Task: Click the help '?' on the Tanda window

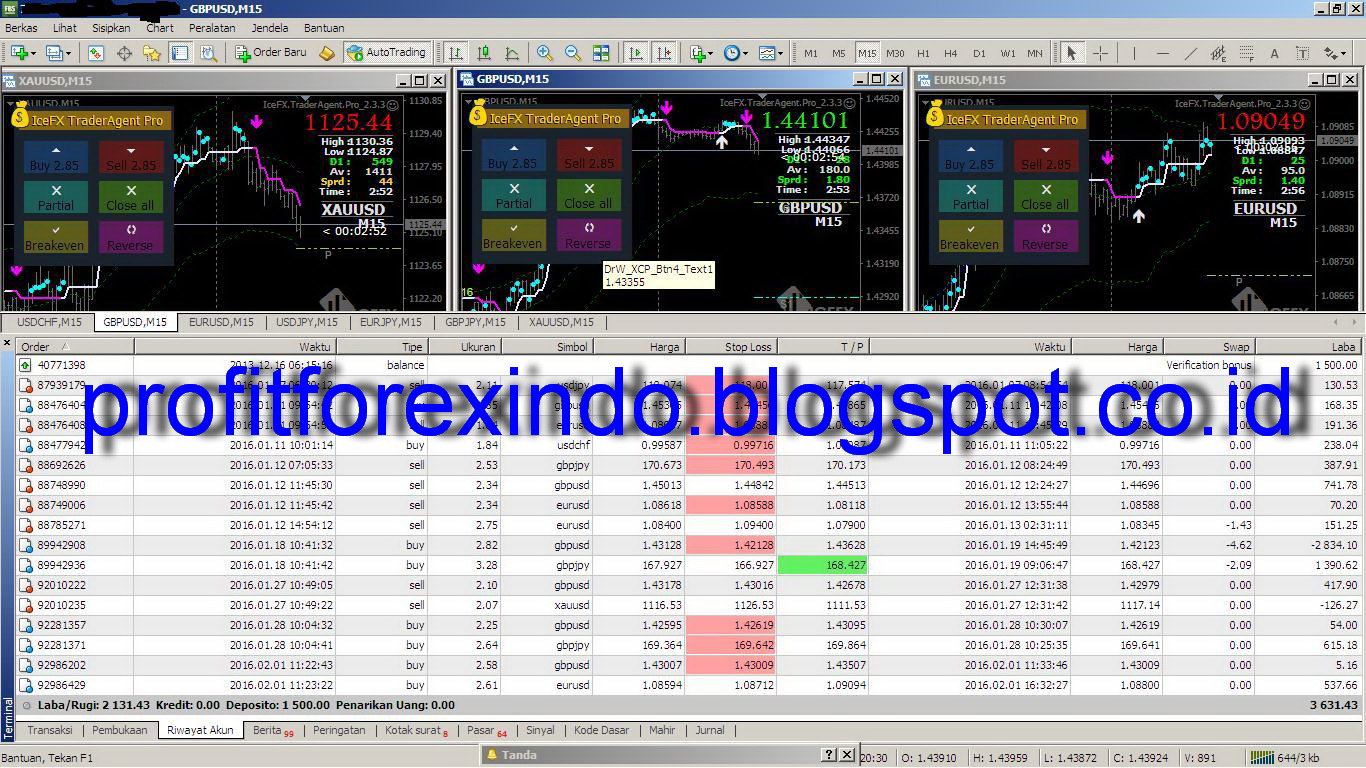Action: tap(828, 755)
